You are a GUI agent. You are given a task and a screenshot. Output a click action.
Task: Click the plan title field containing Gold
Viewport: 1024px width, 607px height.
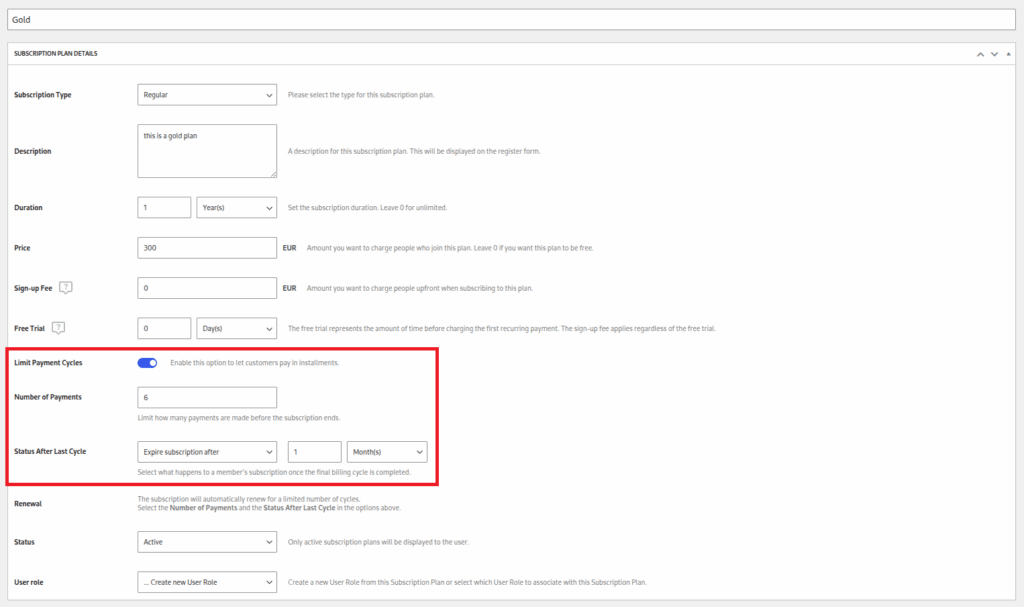[x=511, y=20]
